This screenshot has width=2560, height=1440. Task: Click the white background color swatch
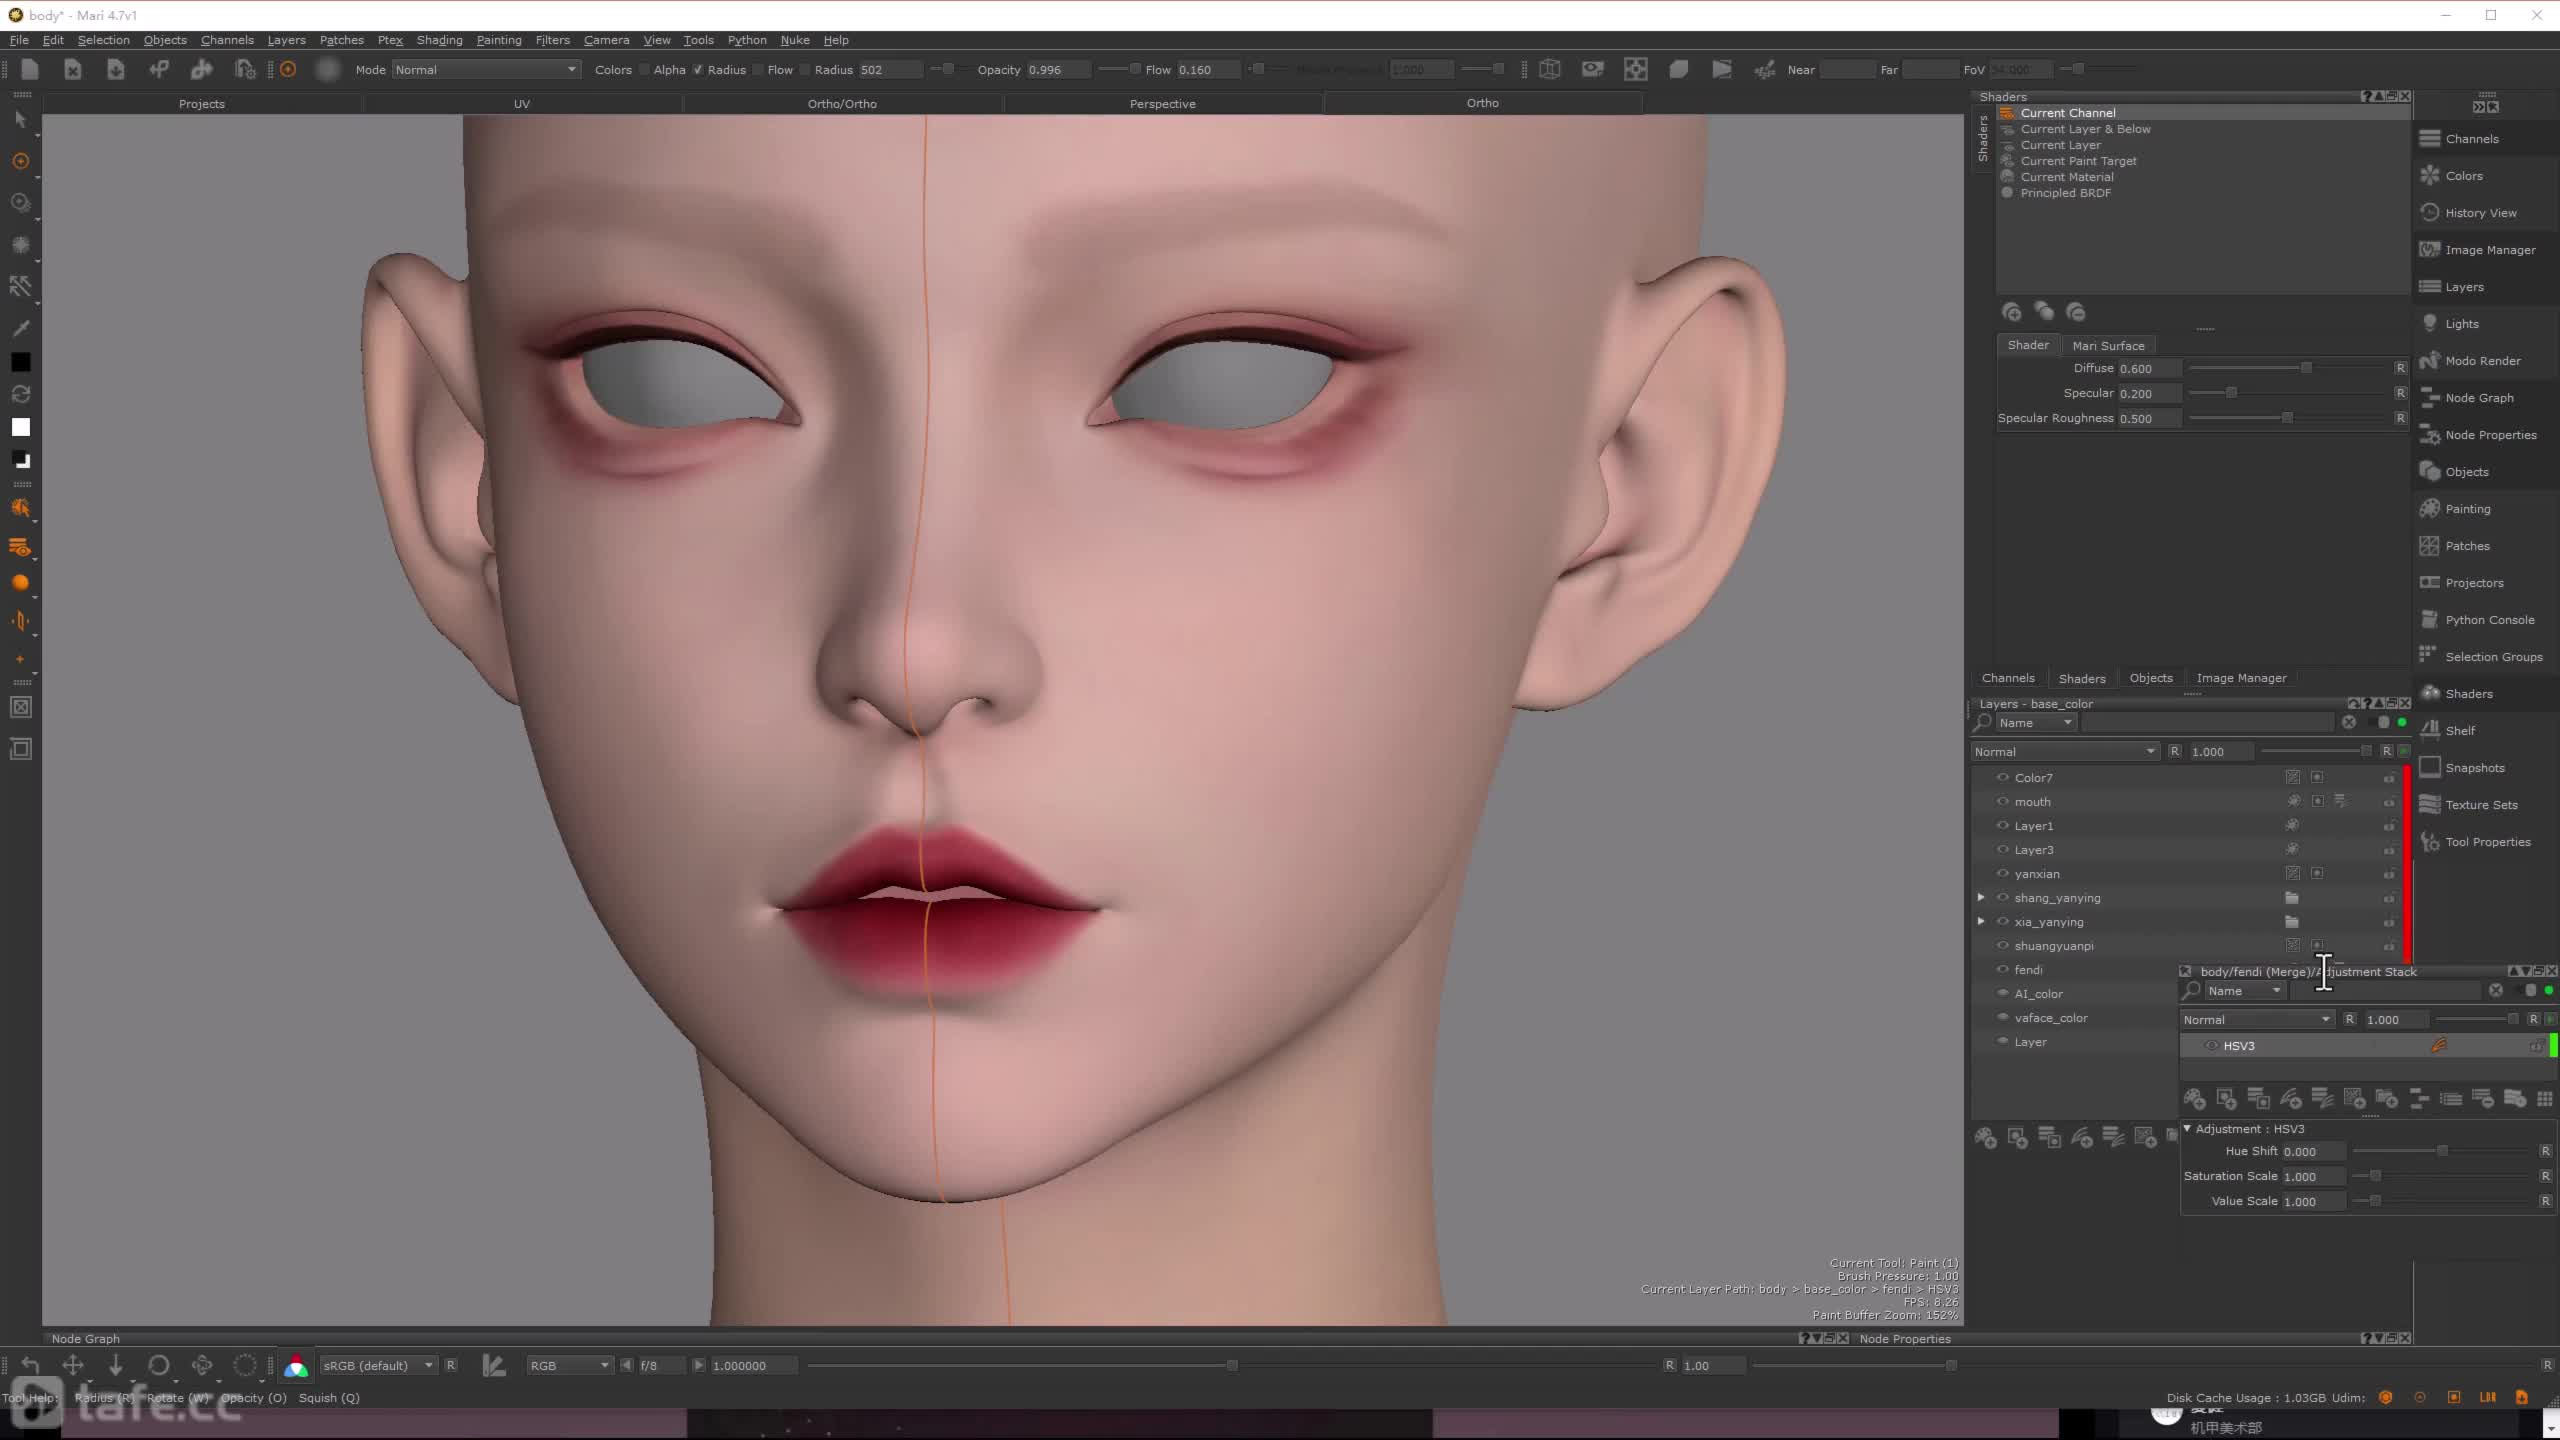tap(20, 427)
